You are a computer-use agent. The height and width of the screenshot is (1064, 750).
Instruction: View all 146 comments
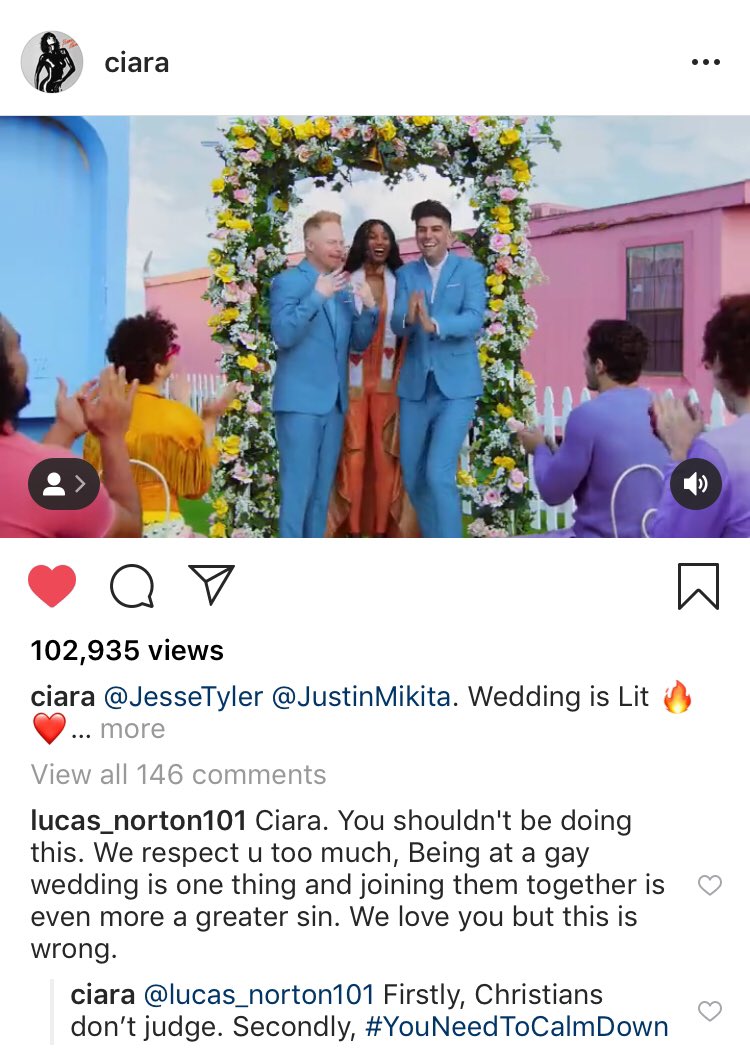click(179, 774)
